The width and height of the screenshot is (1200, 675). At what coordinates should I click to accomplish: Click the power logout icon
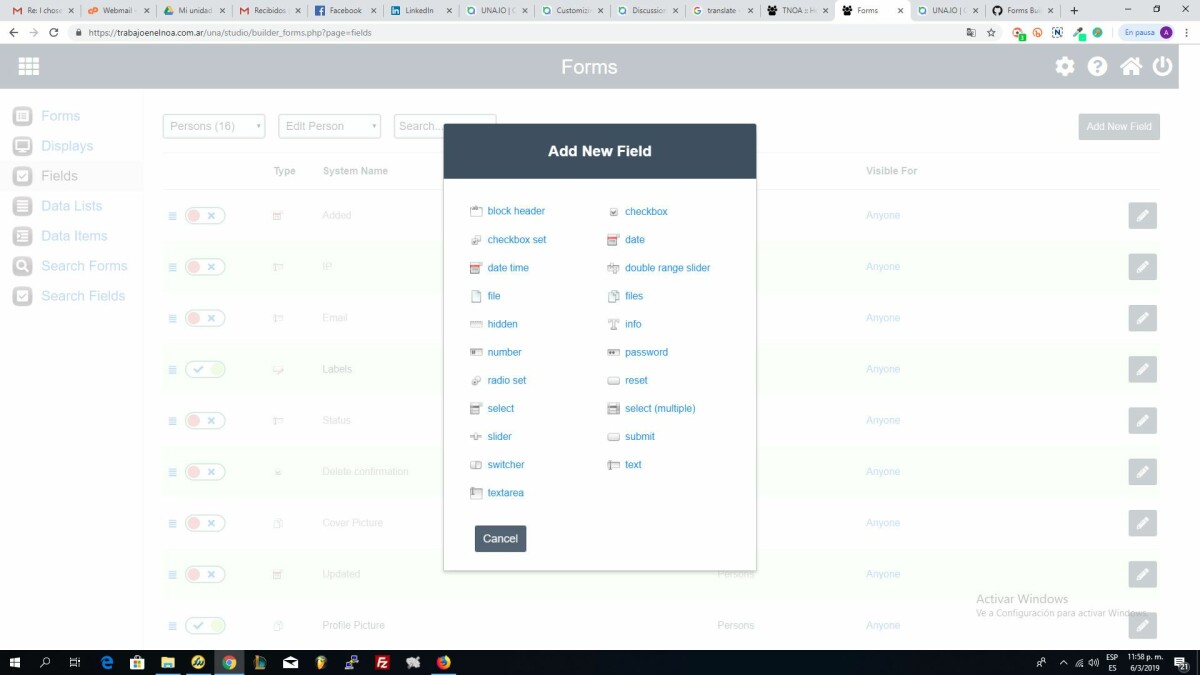click(x=1162, y=67)
